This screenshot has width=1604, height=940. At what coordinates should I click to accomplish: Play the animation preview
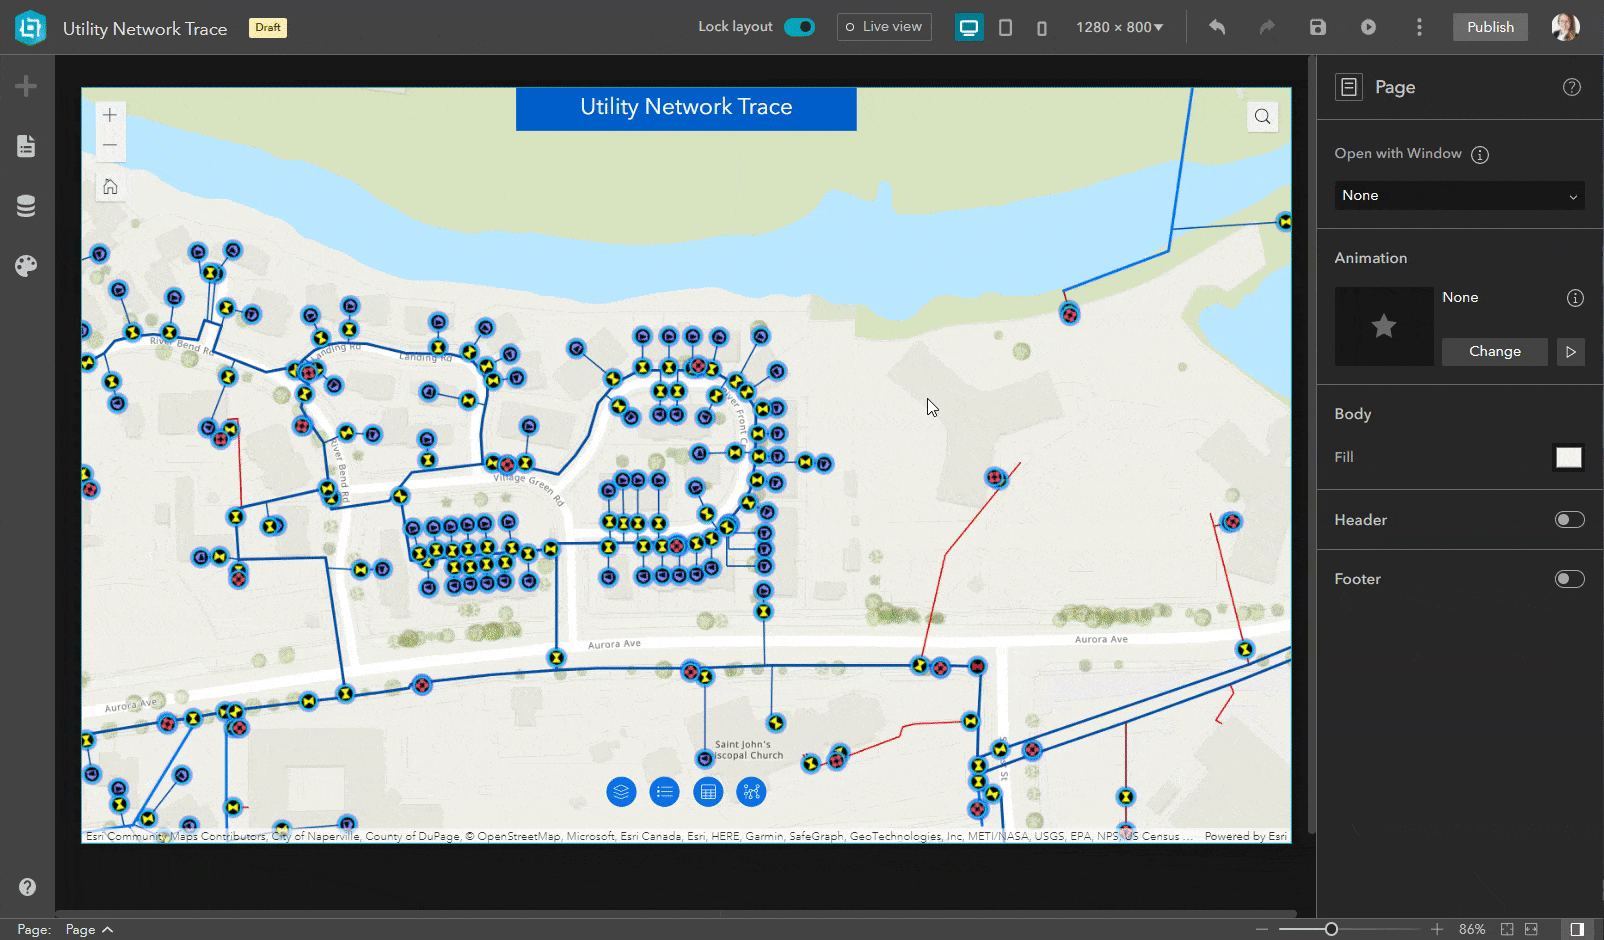pos(1571,351)
